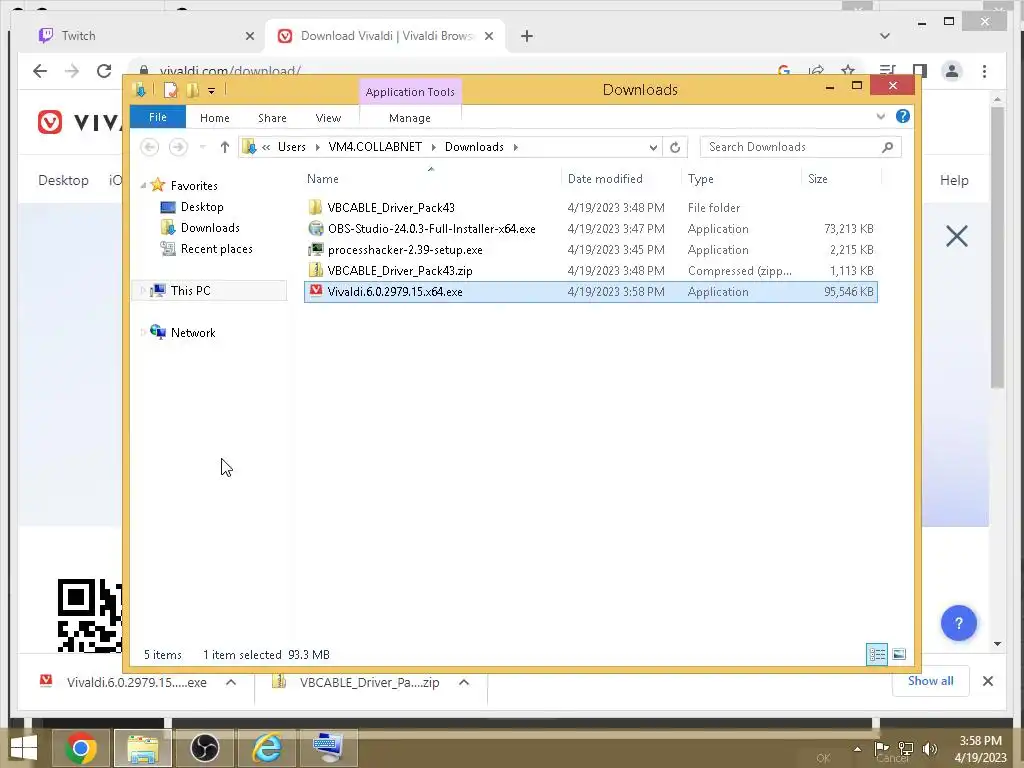Open Chrome tab search chevron
The width and height of the screenshot is (1024, 768).
click(884, 36)
